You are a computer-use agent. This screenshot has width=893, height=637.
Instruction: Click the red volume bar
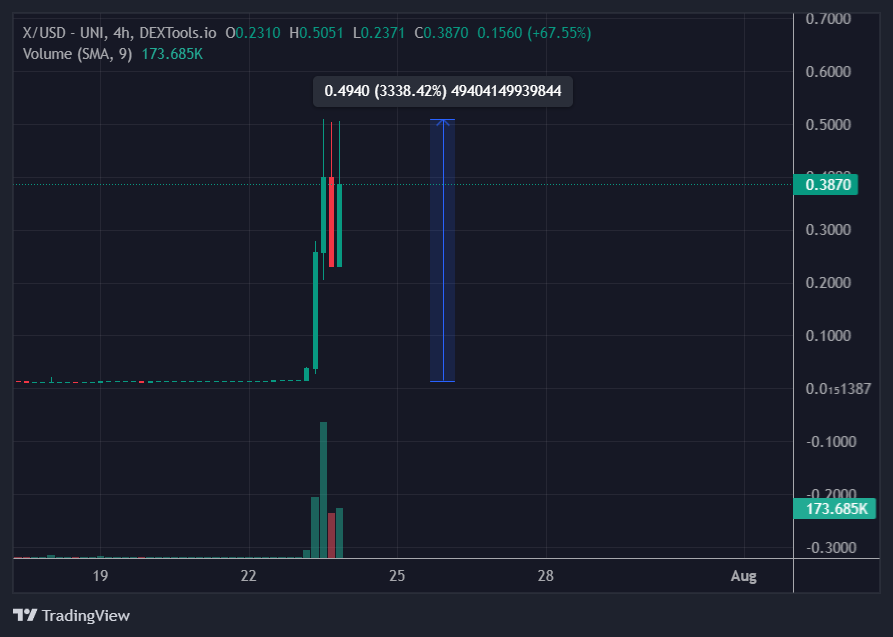pos(331,536)
